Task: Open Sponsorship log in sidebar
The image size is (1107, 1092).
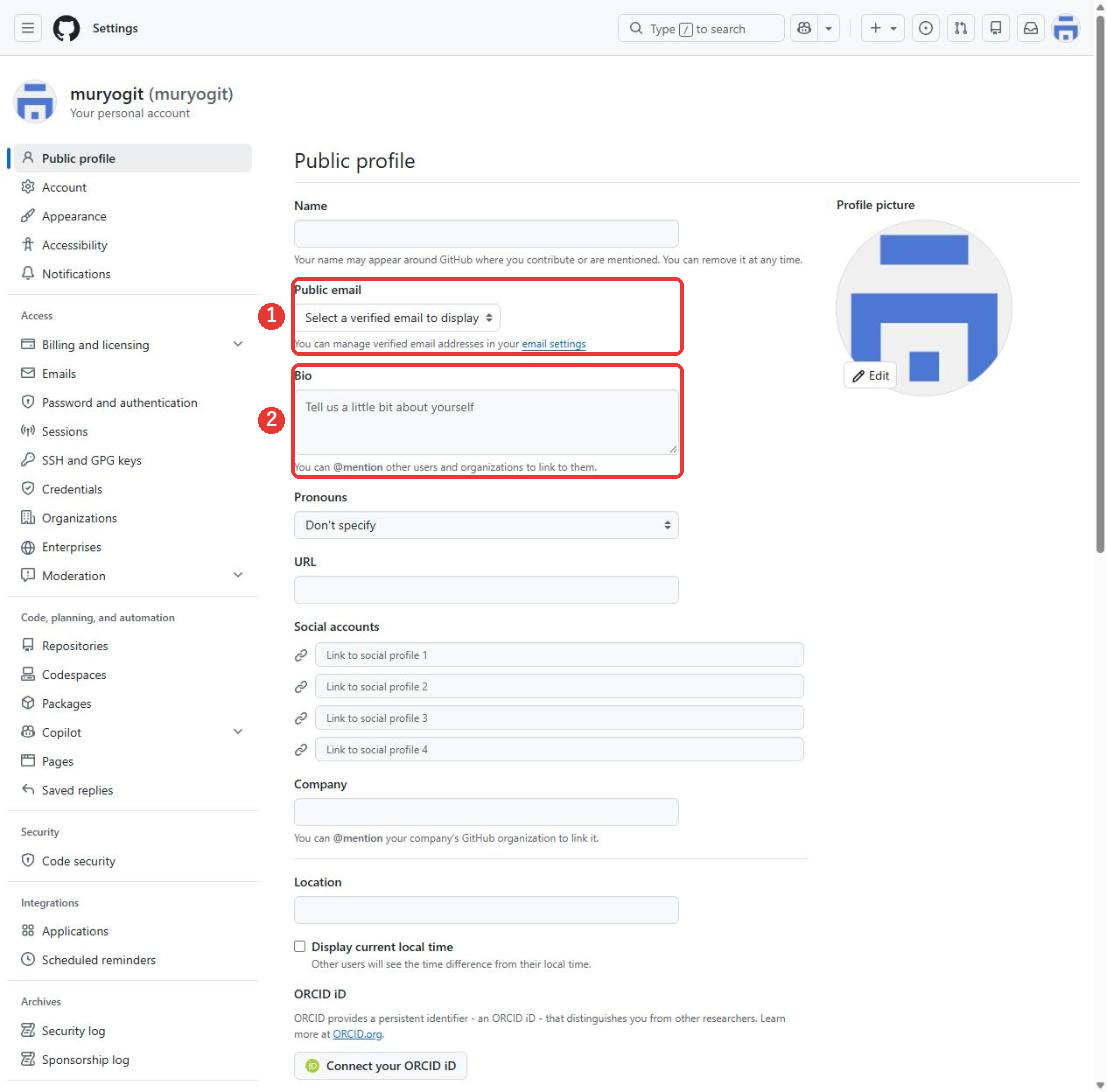Action: (x=133, y=1060)
